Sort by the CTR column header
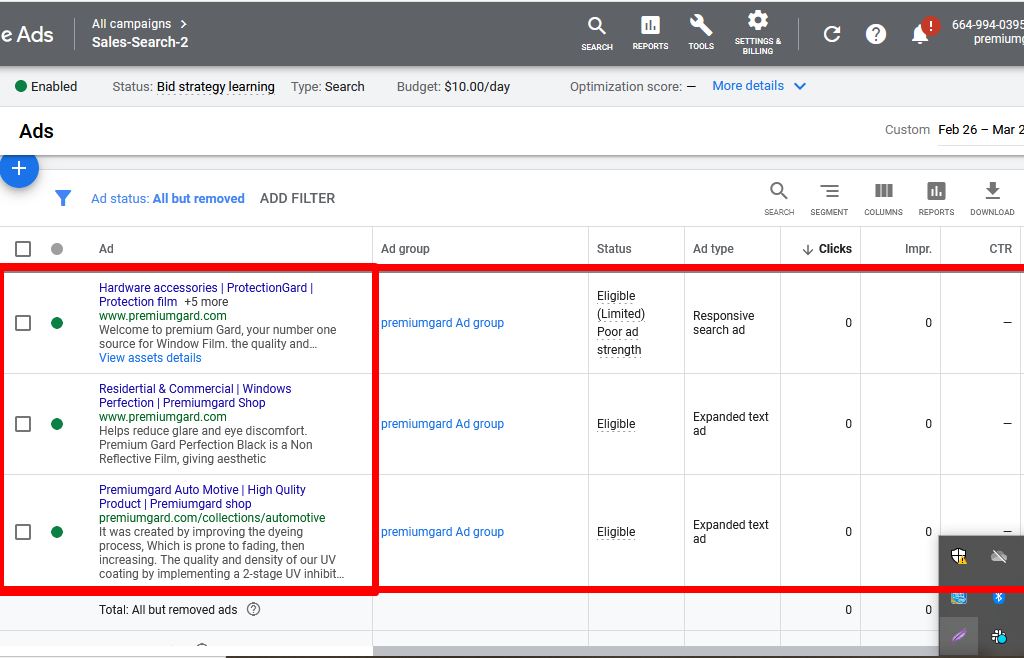The height and width of the screenshot is (658, 1024). click(1000, 249)
